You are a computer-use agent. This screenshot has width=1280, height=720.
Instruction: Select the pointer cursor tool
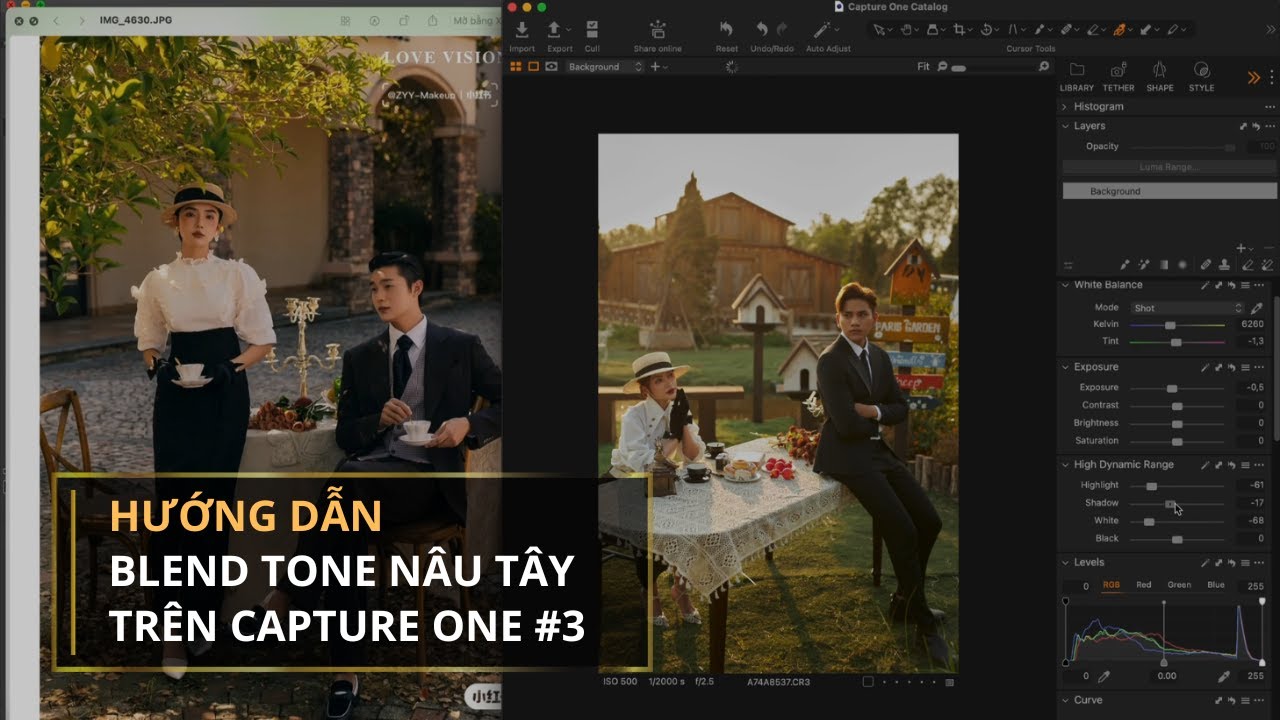(879, 30)
